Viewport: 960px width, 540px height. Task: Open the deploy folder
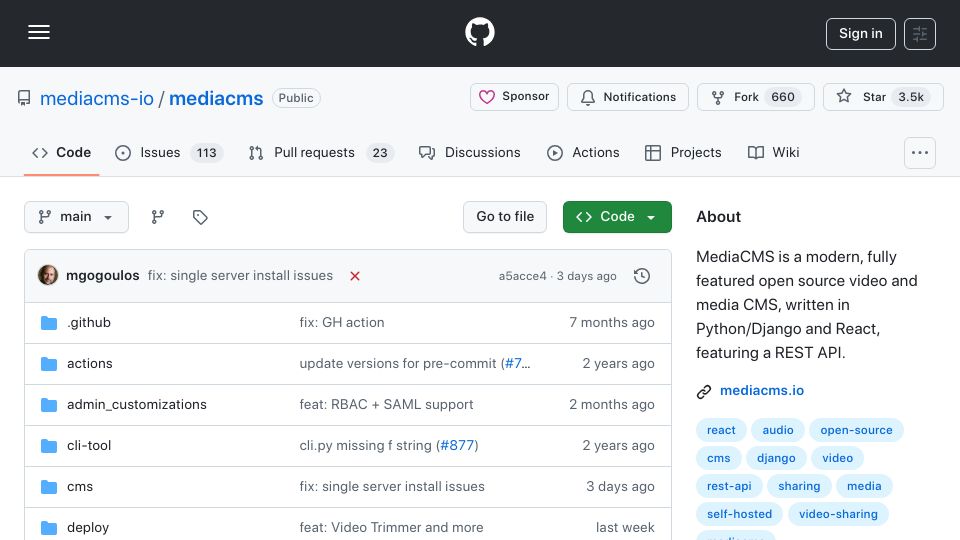88,528
